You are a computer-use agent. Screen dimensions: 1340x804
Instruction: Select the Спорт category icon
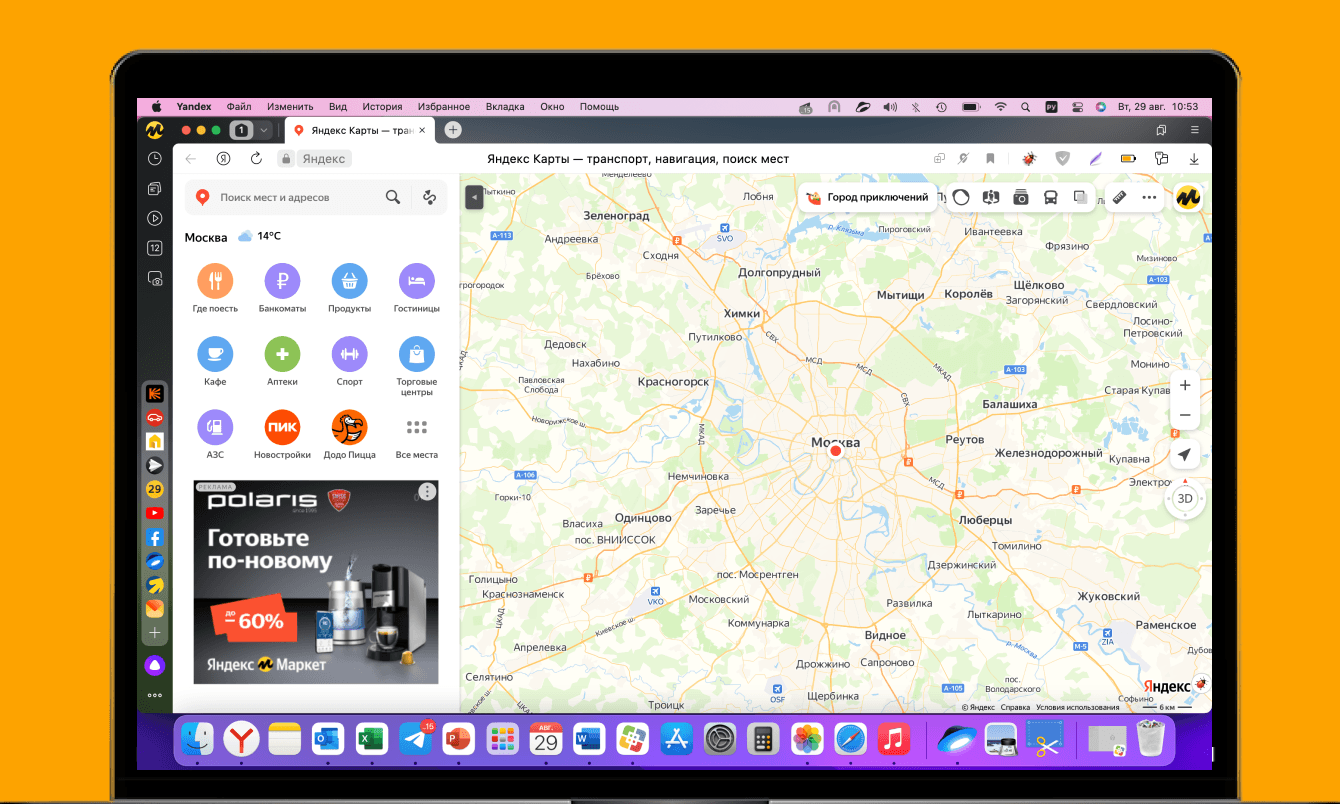pyautogui.click(x=349, y=354)
